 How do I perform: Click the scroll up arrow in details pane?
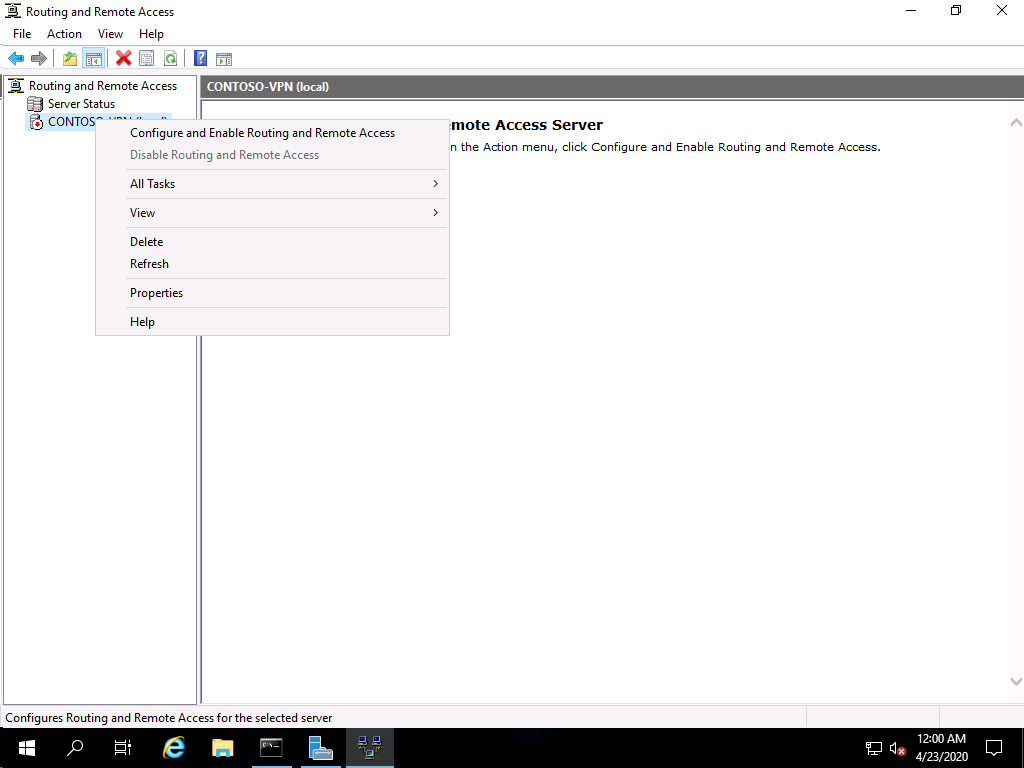point(1016,123)
